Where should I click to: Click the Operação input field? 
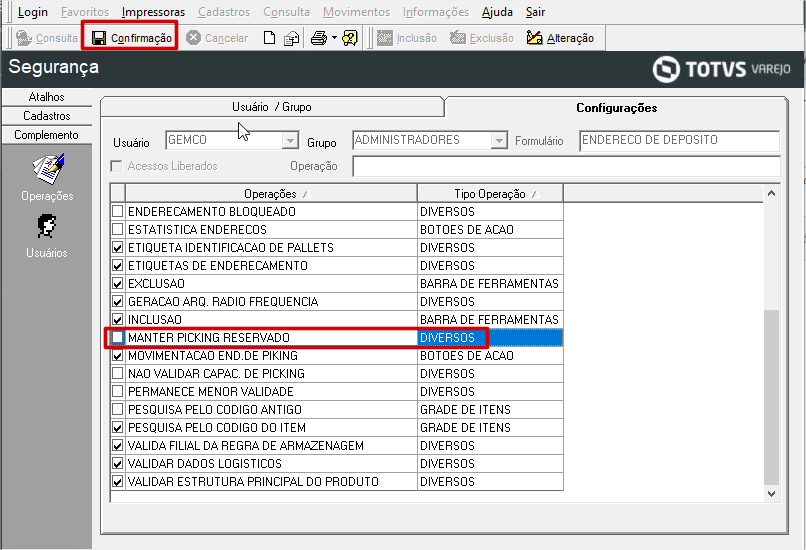tap(566, 166)
